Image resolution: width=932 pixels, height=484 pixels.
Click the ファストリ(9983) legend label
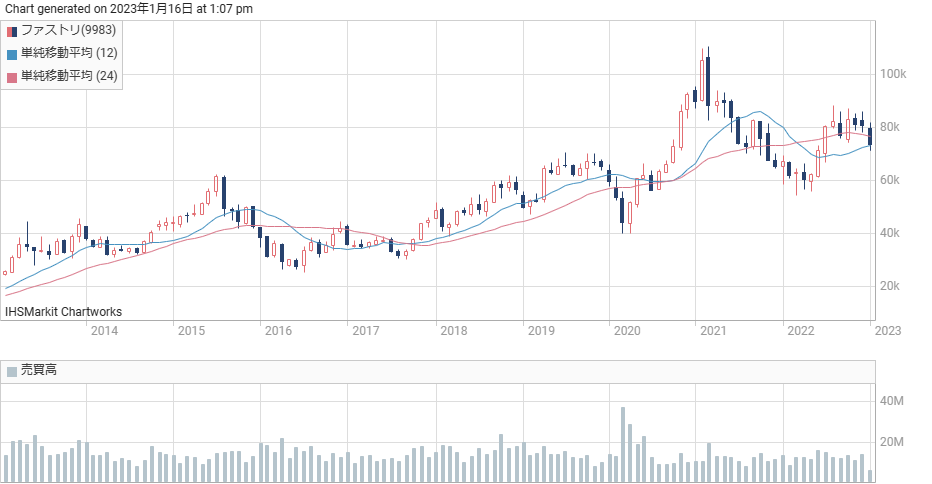[x=68, y=30]
